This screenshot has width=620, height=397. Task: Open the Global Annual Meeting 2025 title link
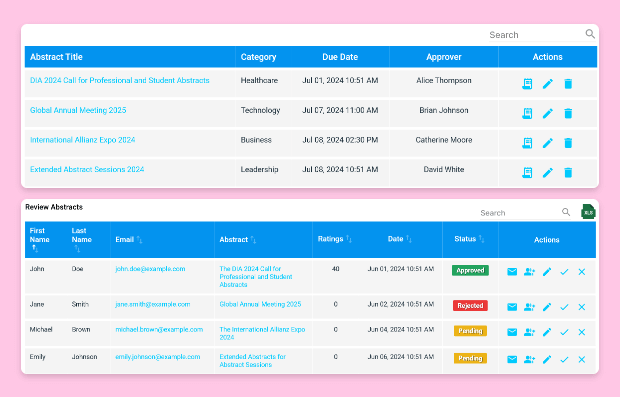78,110
